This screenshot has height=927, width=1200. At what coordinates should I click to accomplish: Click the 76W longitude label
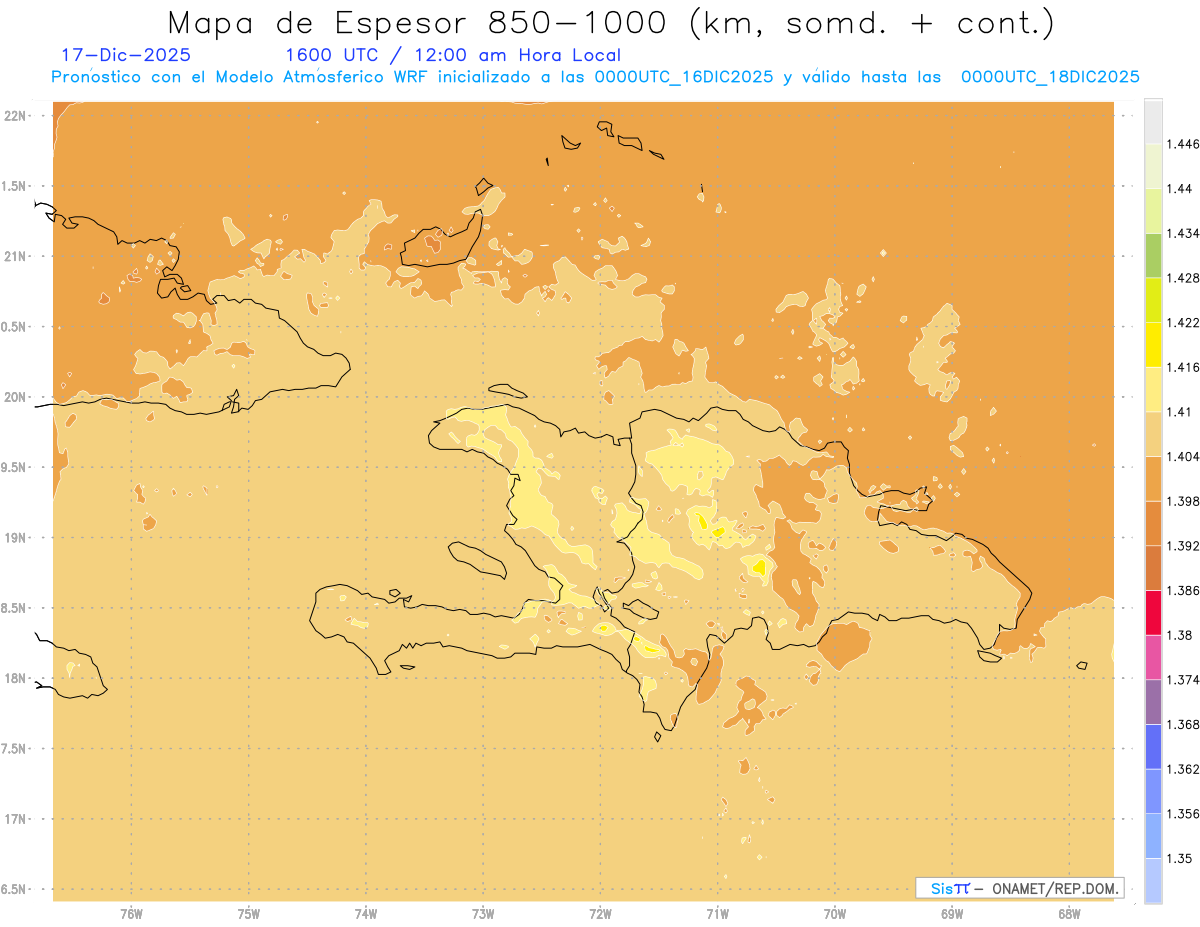click(x=131, y=914)
